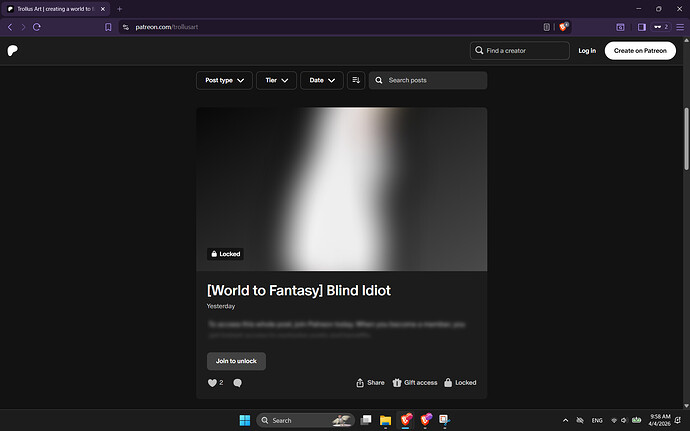
Task: Open the Date filter dropdown
Action: 322,80
